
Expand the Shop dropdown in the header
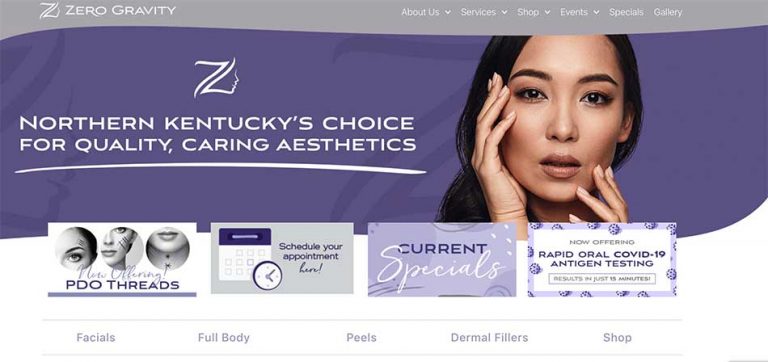click(x=533, y=12)
